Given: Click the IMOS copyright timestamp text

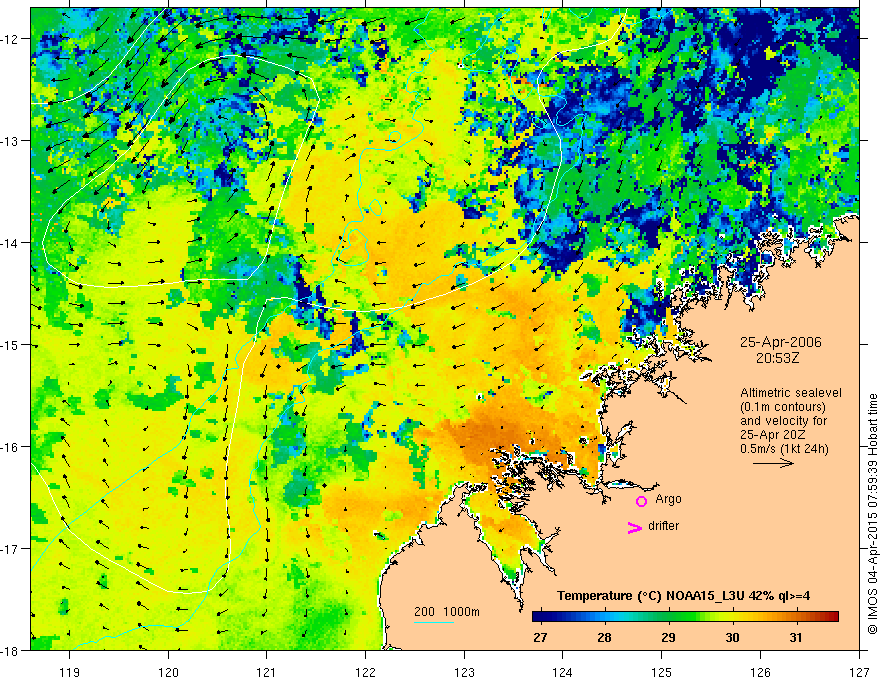Looking at the screenshot, I should click(x=872, y=514).
